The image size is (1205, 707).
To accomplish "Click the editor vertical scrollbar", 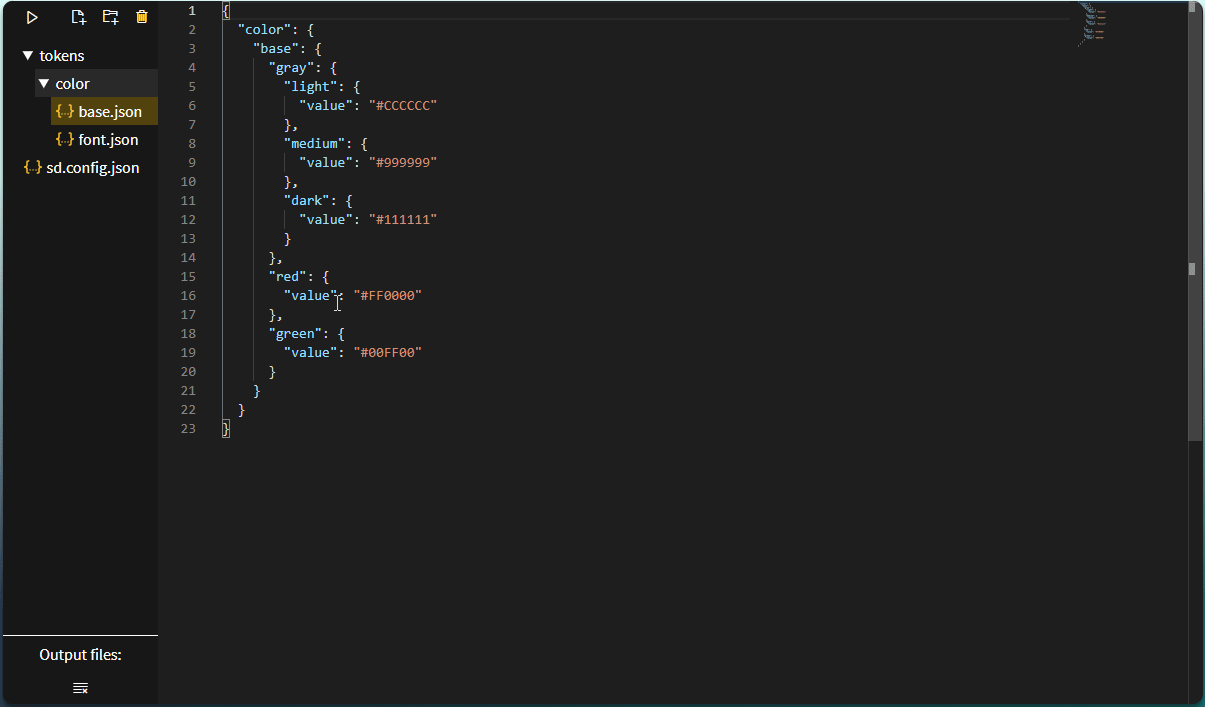I will tap(1193, 268).
